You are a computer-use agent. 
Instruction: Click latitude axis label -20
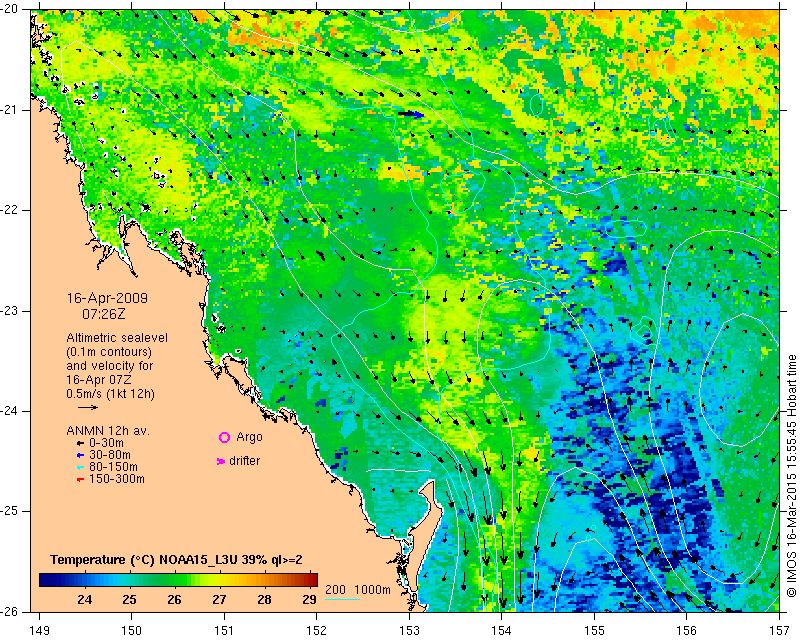(x=10, y=9)
